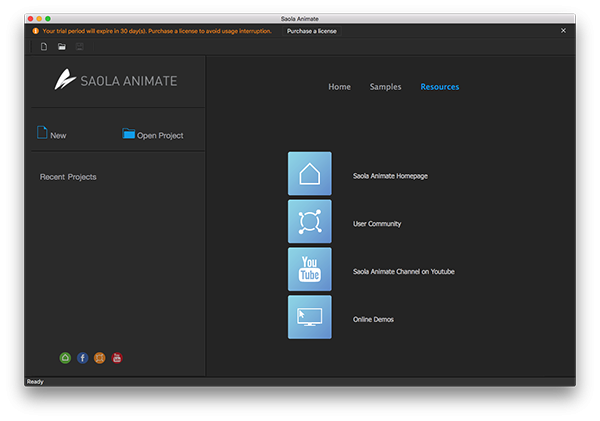This screenshot has width=600, height=421.
Task: Click green homepage icon at sidebar bottom
Action: (65, 358)
